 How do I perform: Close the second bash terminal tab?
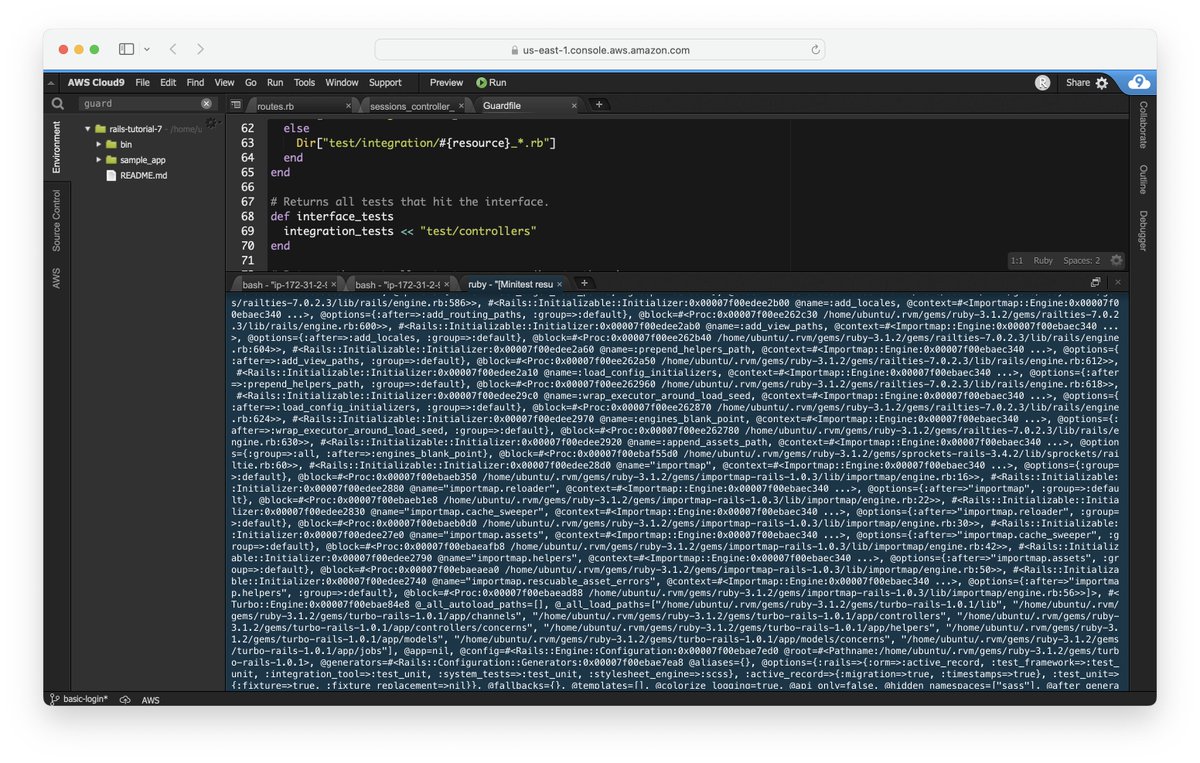coord(447,284)
